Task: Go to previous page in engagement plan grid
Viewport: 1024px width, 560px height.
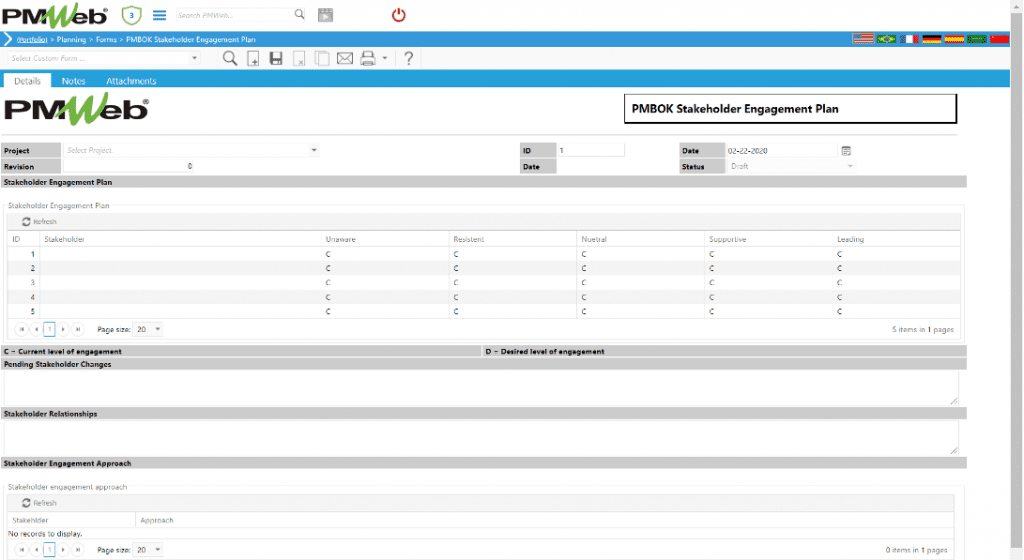Action: [36, 330]
